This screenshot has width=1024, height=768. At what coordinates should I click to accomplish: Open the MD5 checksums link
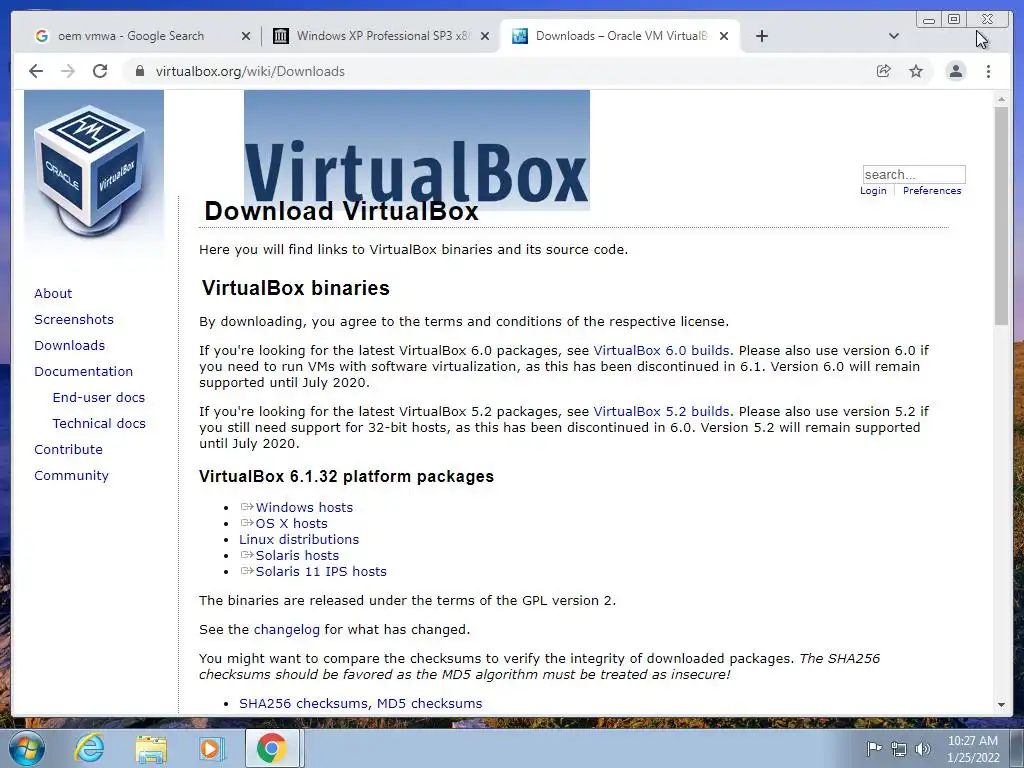click(x=430, y=703)
